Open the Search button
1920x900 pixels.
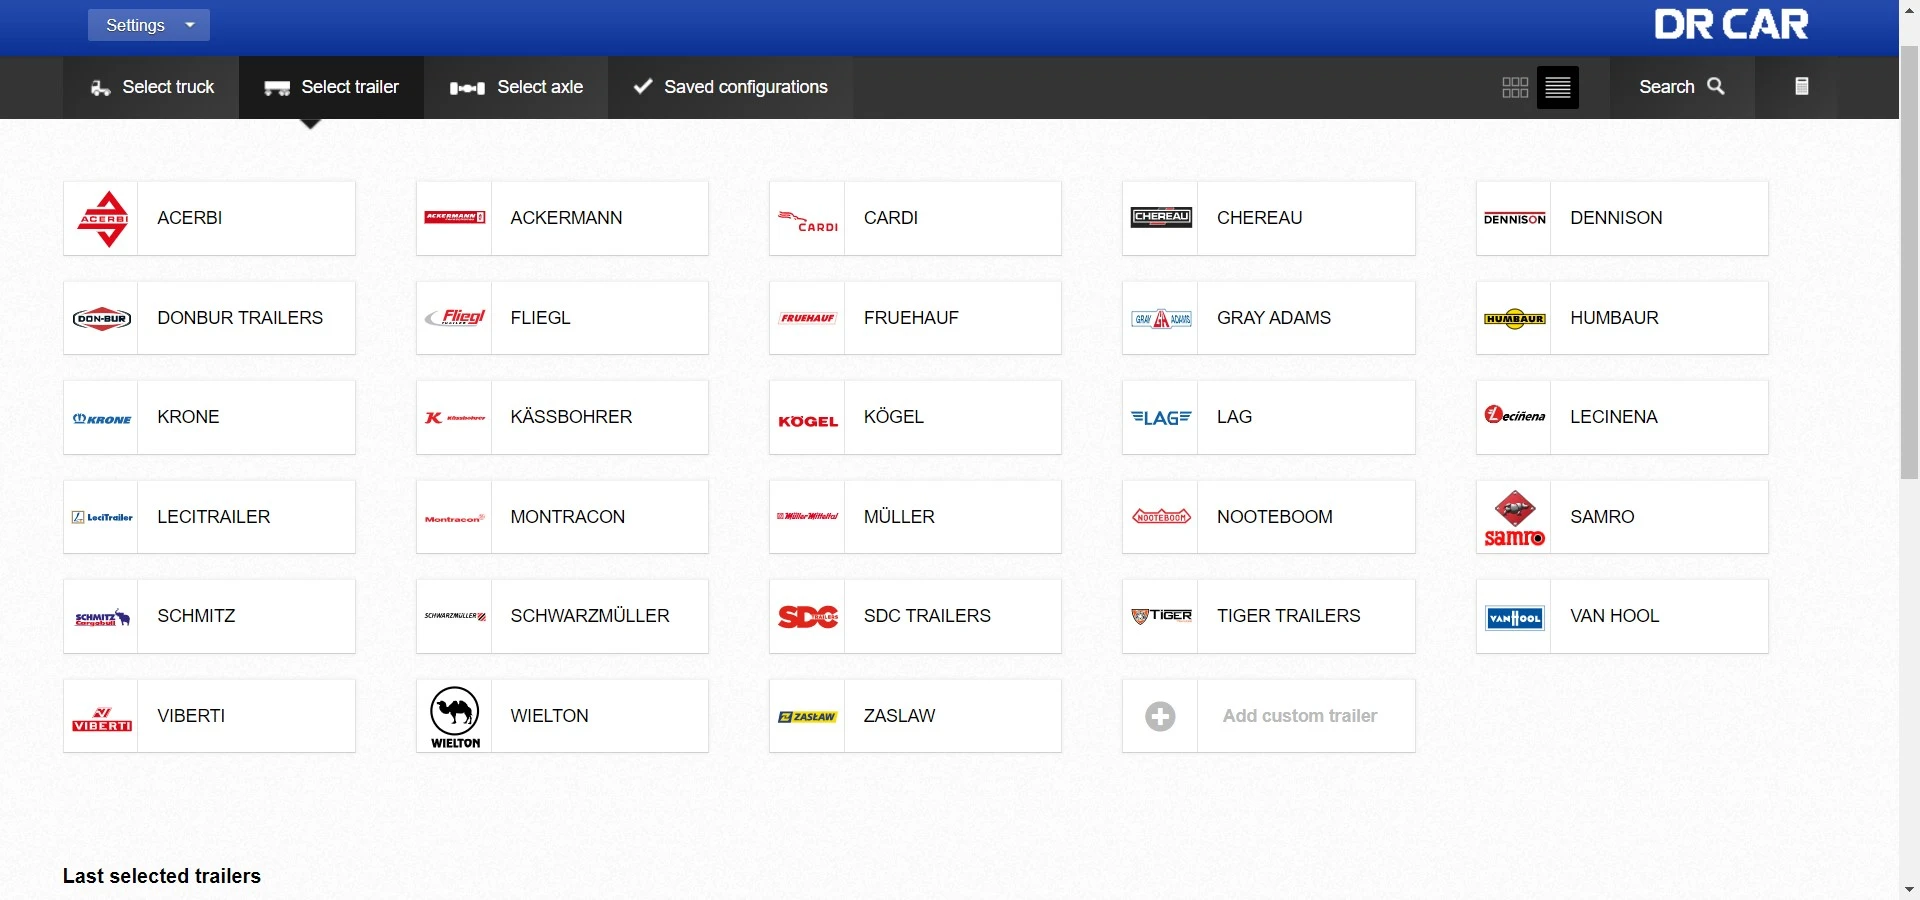(x=1682, y=87)
